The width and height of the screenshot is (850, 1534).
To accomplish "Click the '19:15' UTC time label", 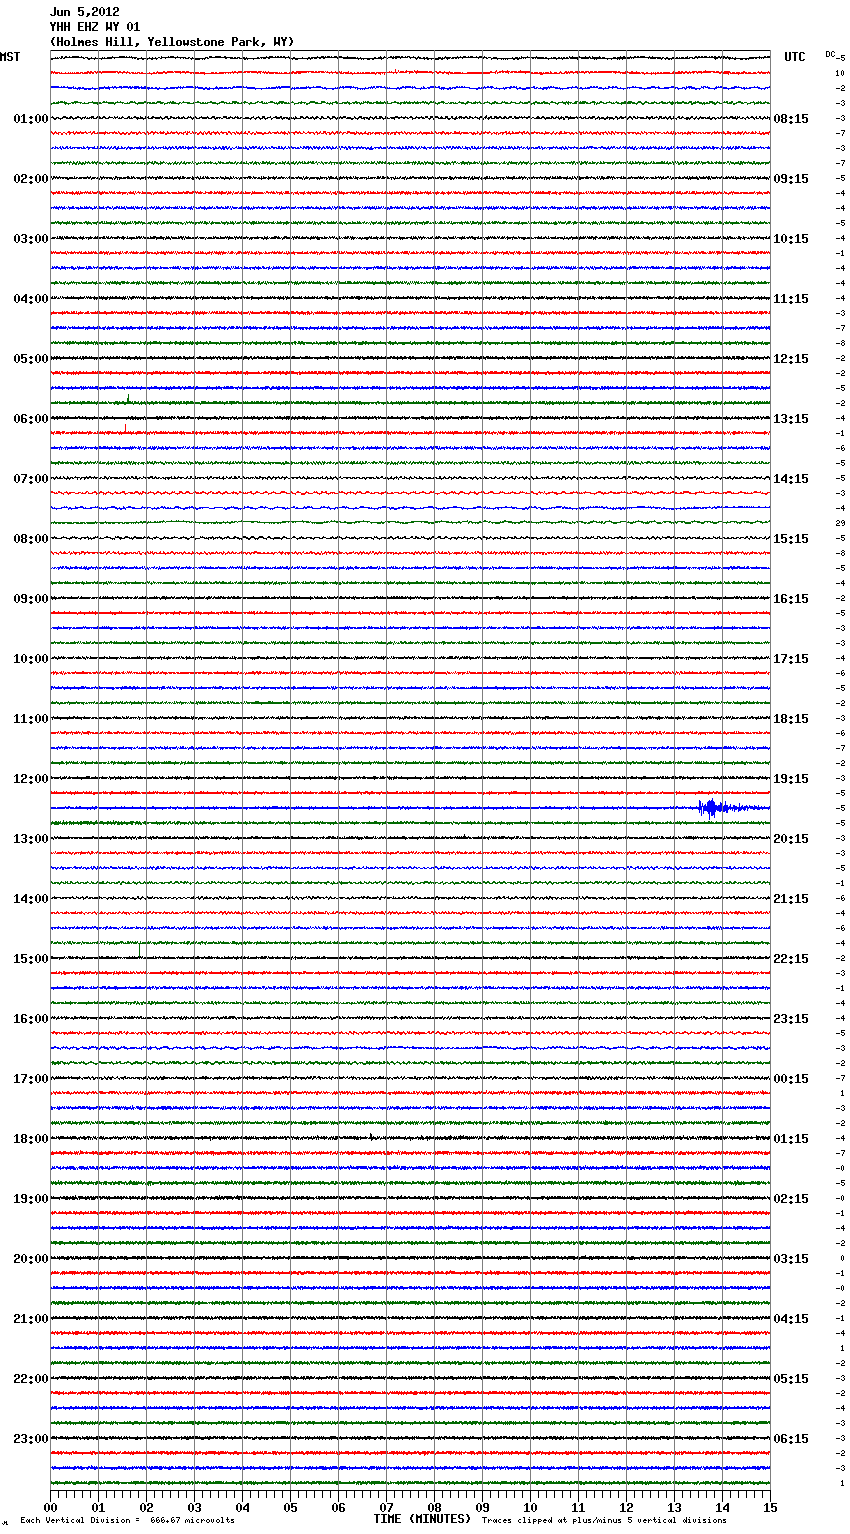I will coord(791,778).
